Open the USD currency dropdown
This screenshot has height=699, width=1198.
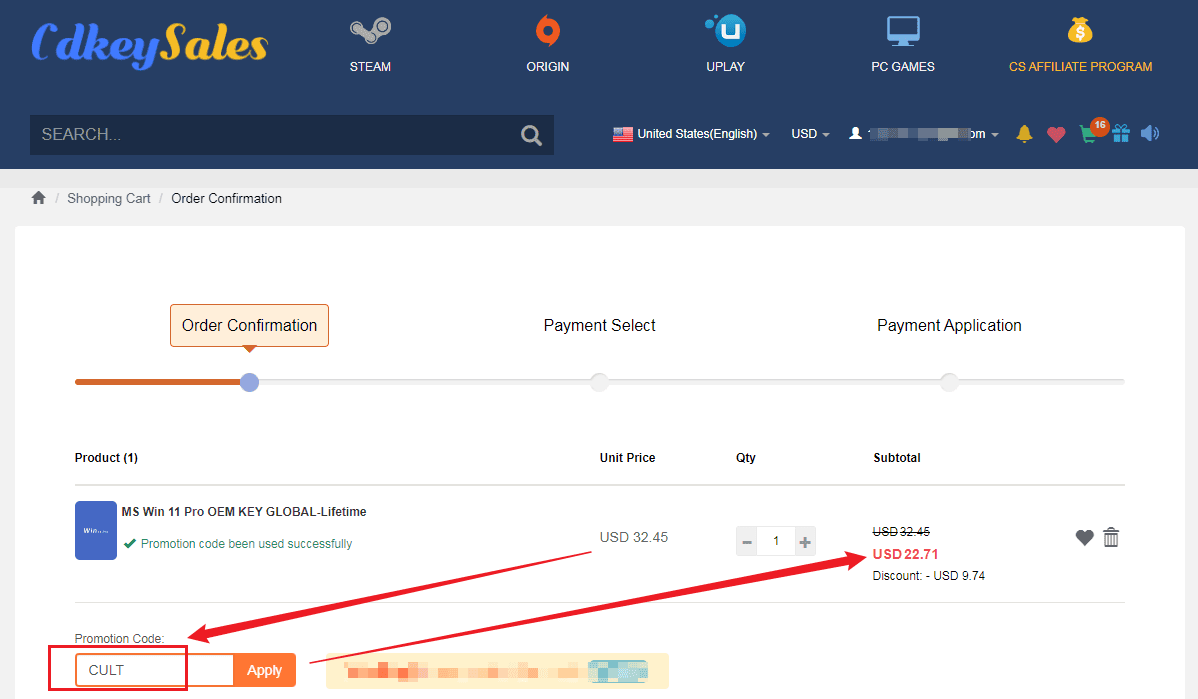(x=810, y=134)
